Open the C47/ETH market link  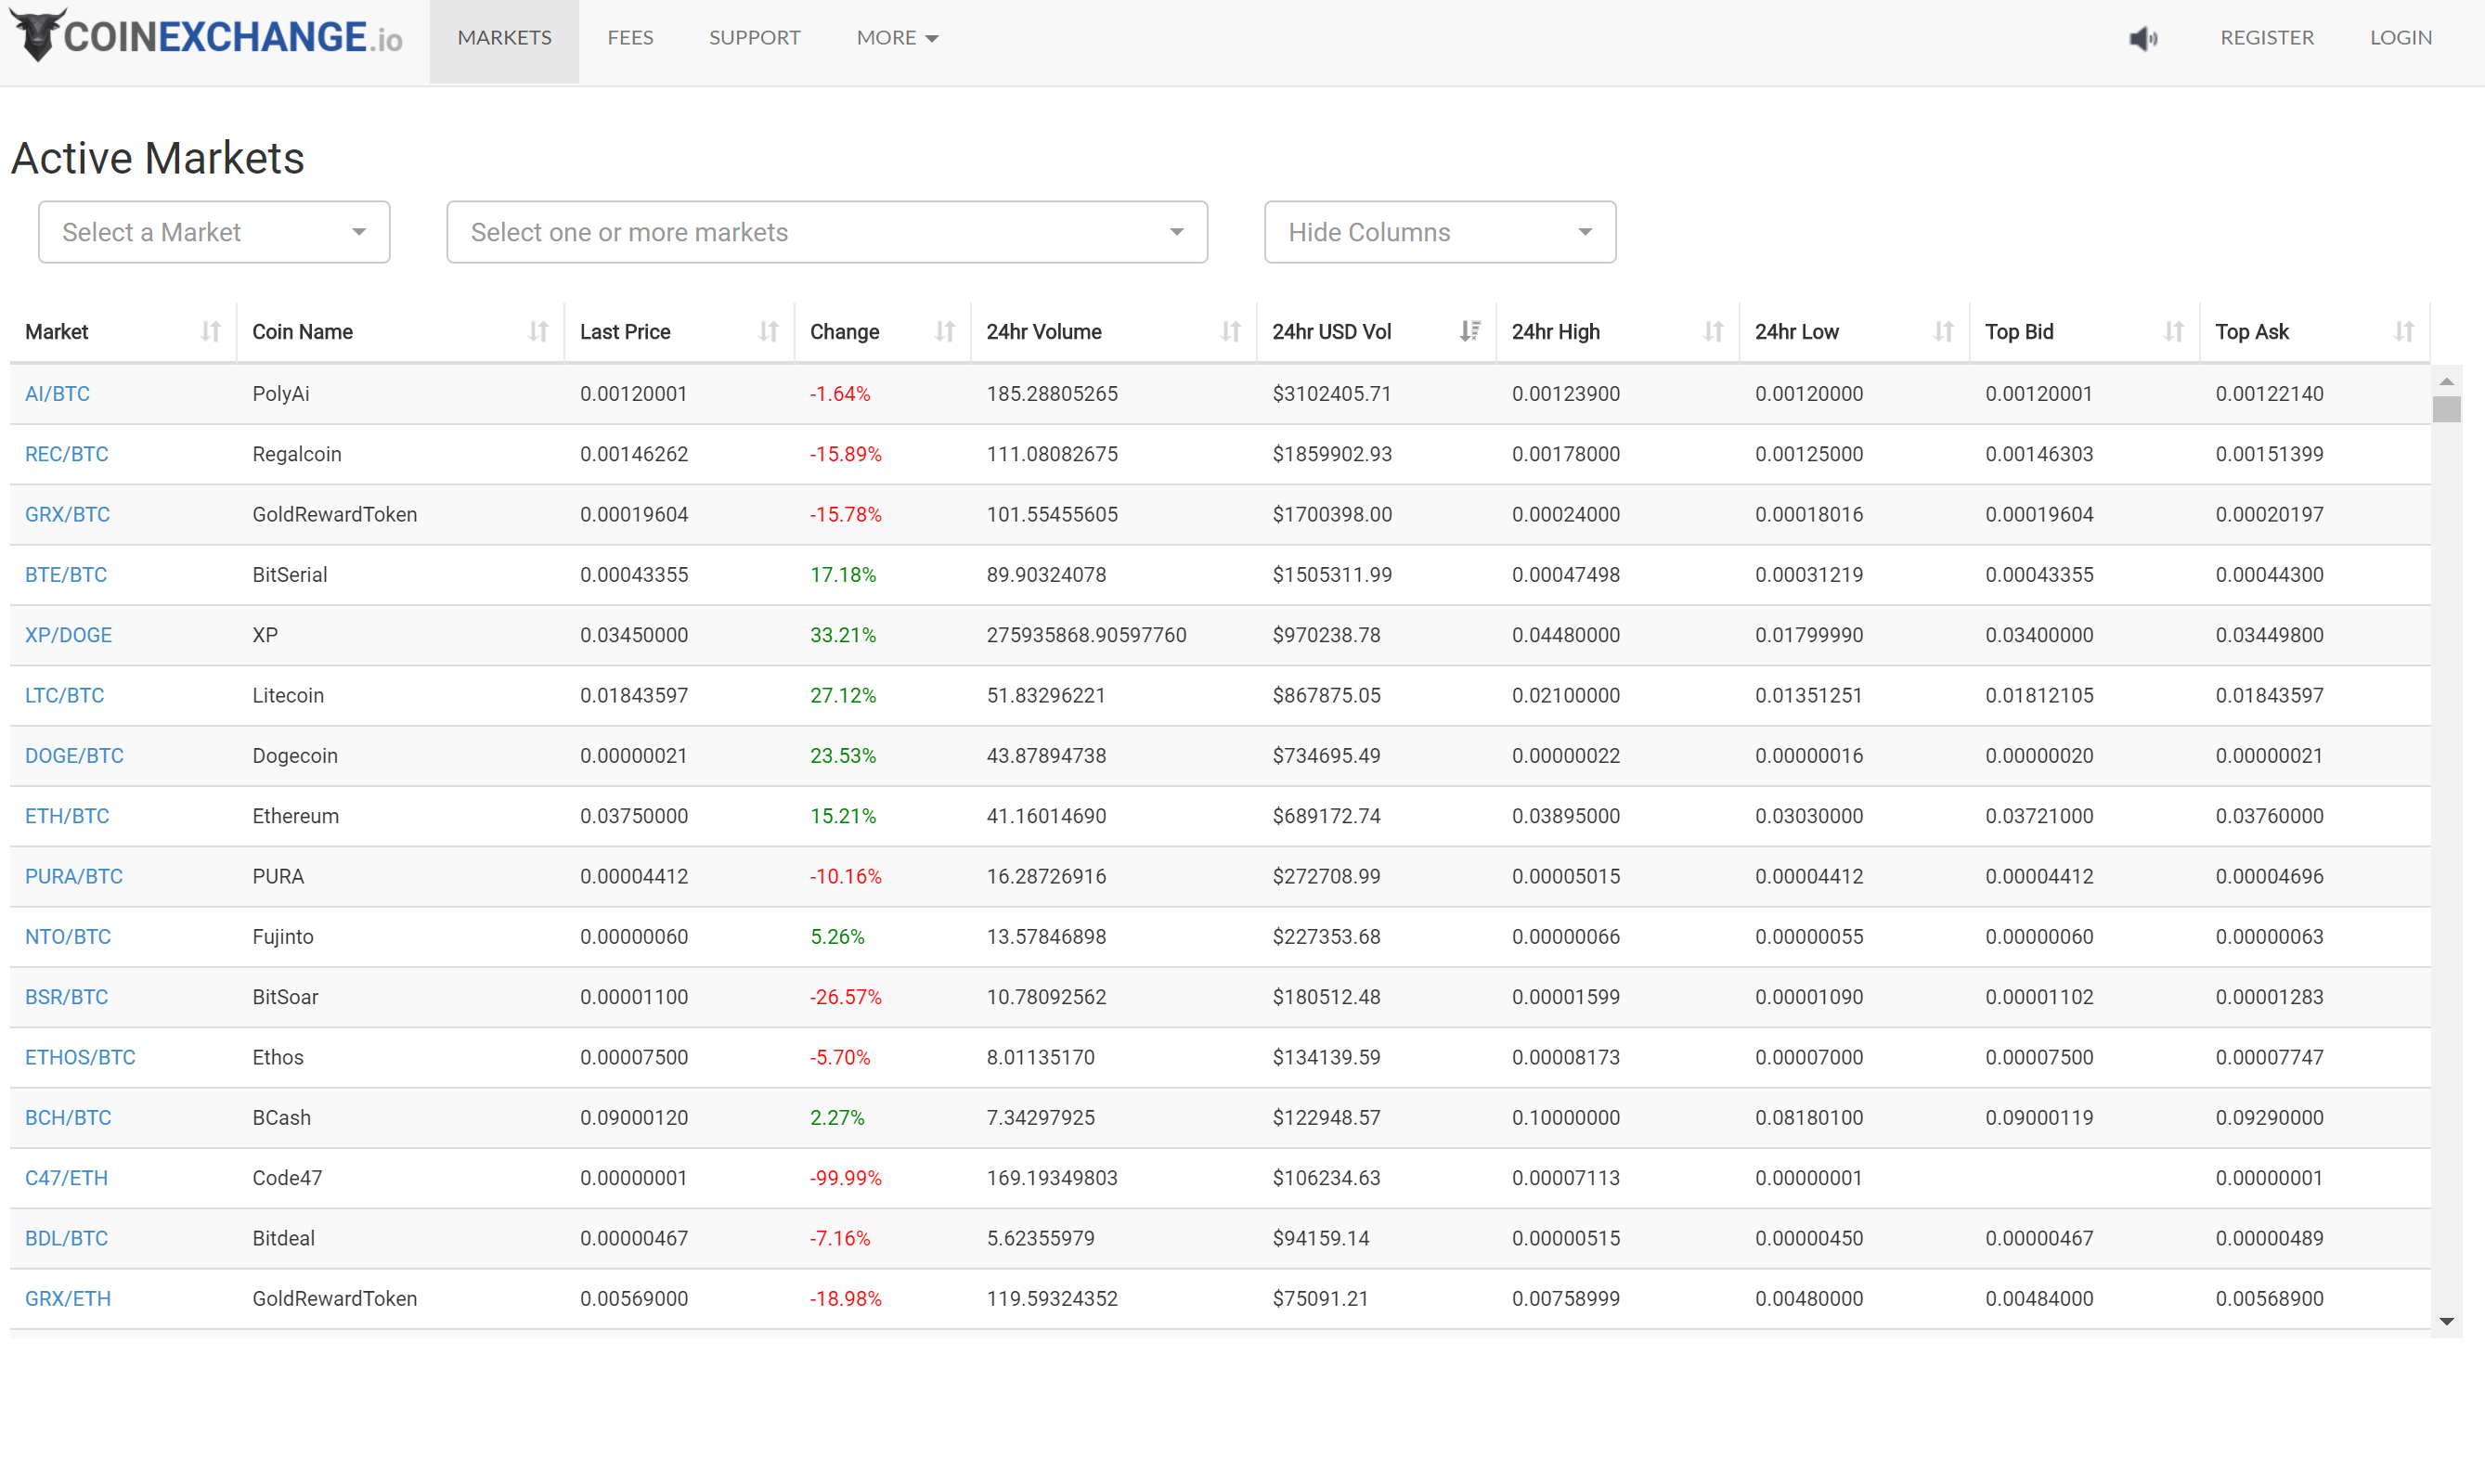66,1178
